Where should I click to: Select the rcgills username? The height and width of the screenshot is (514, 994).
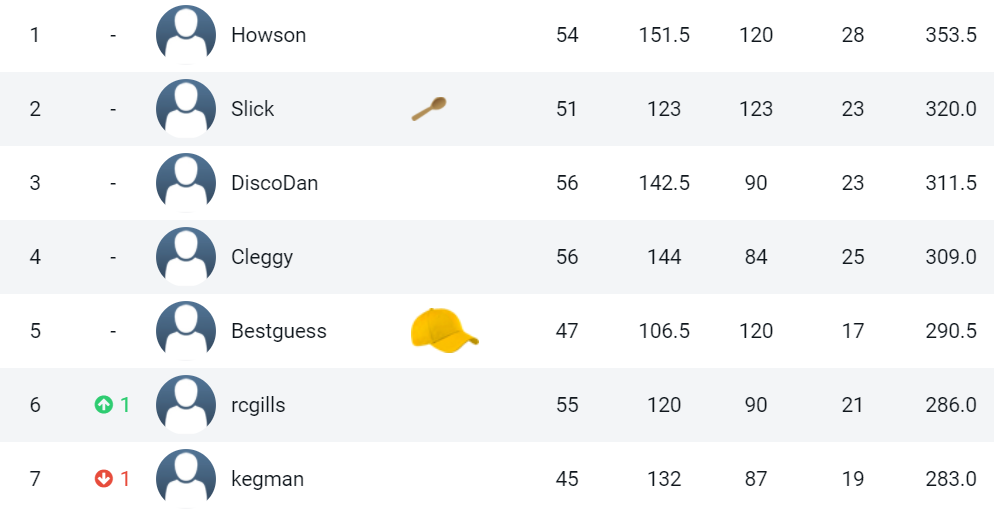(x=258, y=405)
